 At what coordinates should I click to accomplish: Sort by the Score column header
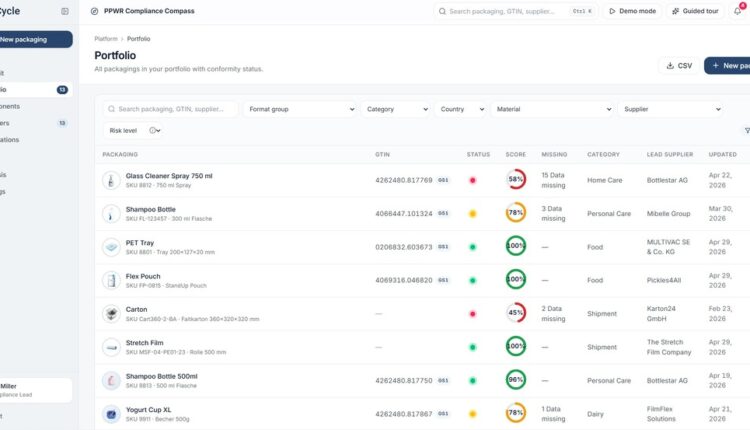click(x=516, y=154)
